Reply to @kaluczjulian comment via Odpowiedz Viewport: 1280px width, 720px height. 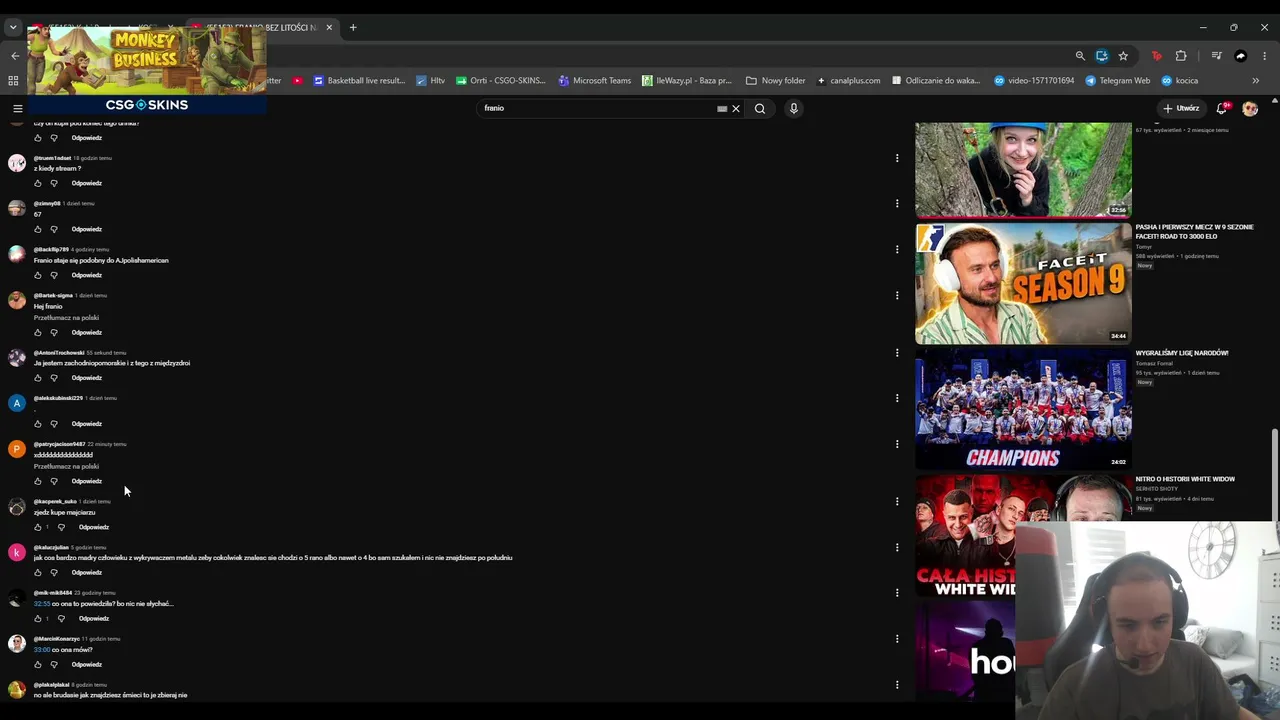pos(87,573)
